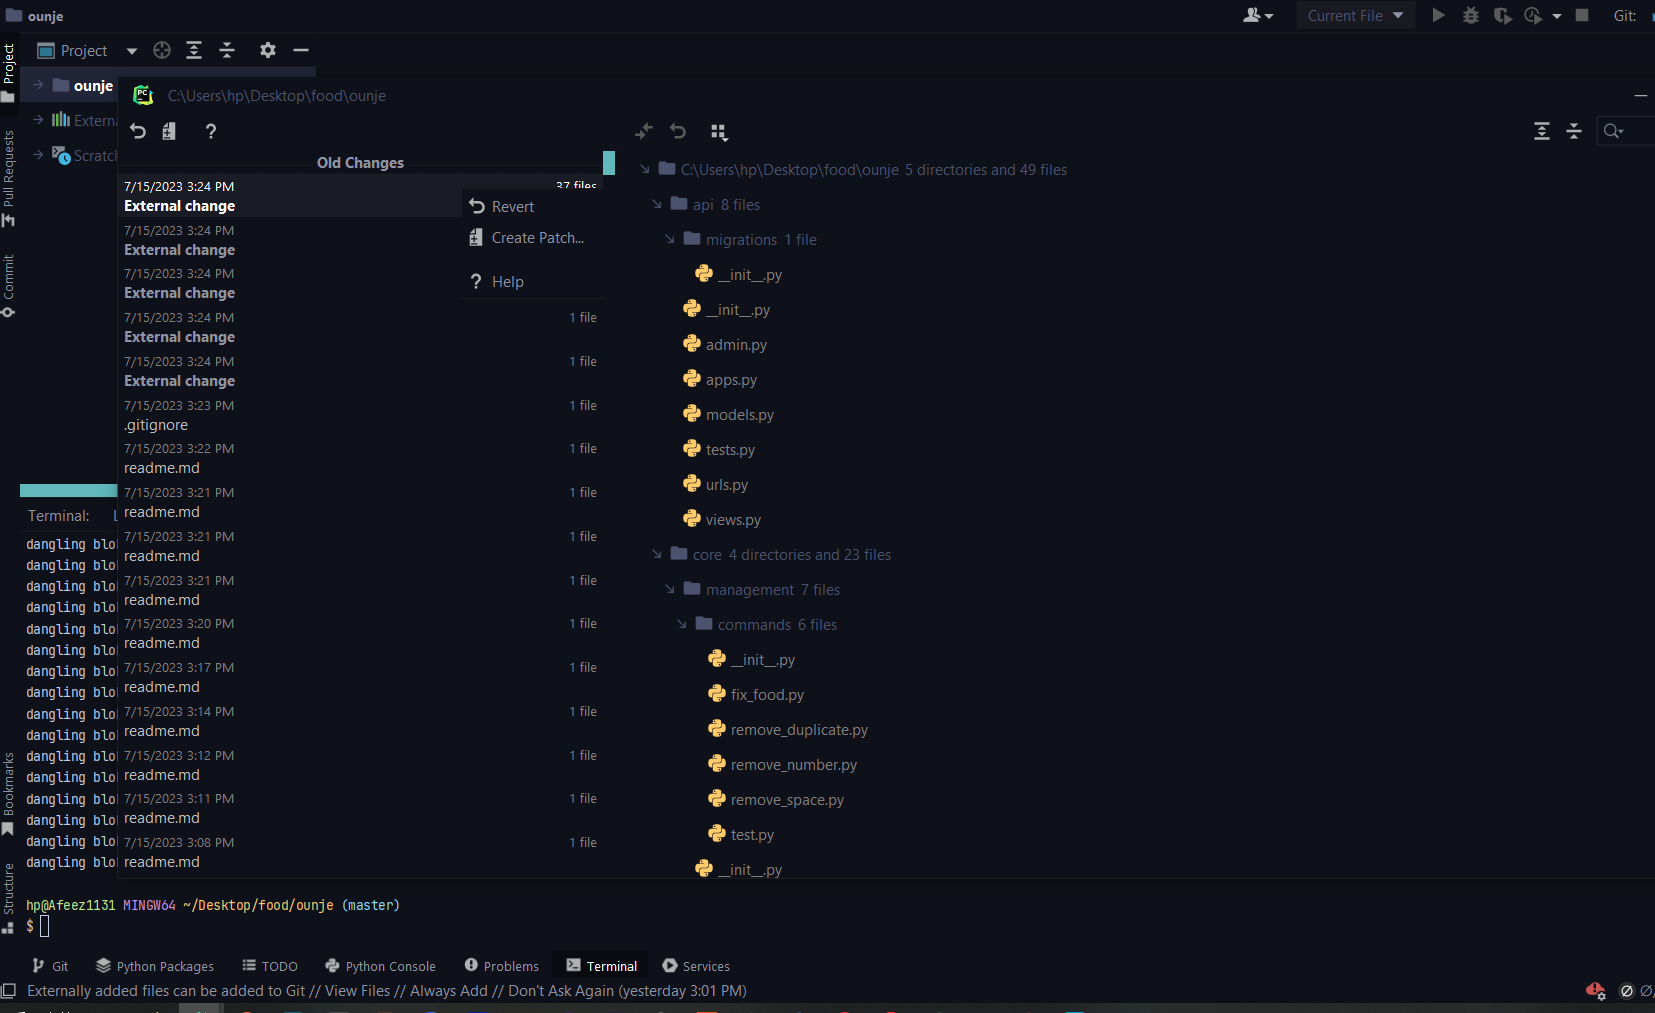The image size is (1655, 1013).
Task: Collapse all in the Project panel
Action: pyautogui.click(x=227, y=50)
